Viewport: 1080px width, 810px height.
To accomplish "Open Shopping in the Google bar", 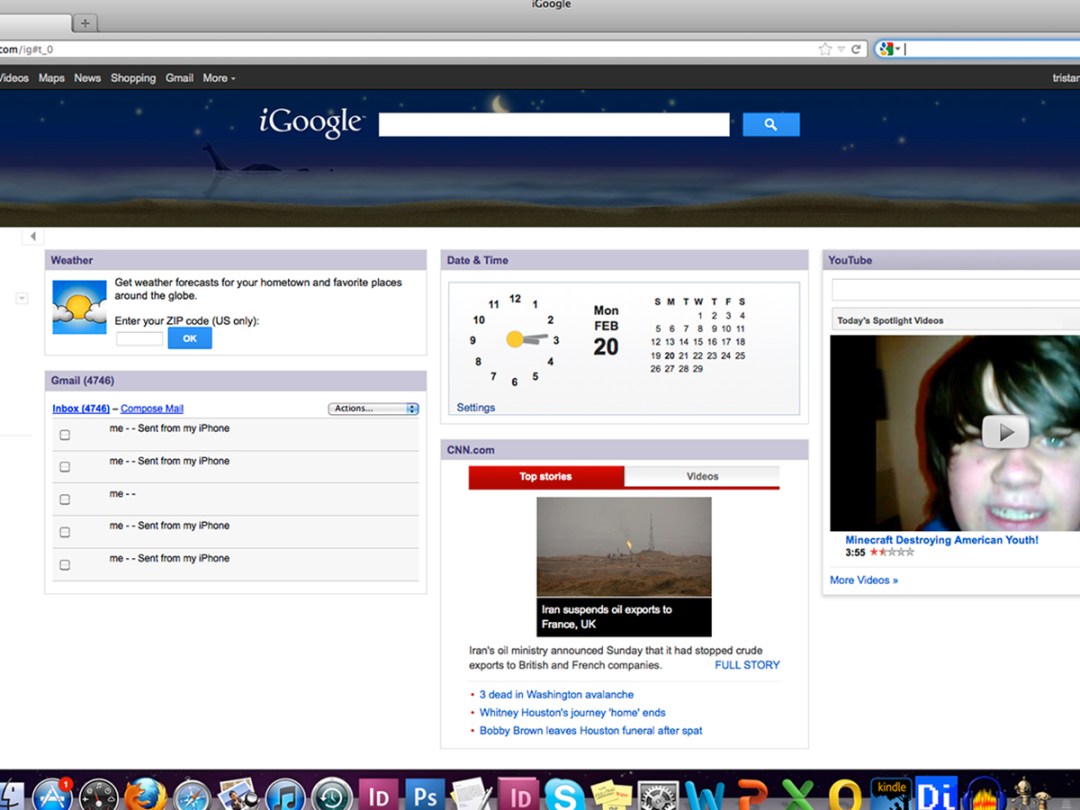I will coord(133,78).
